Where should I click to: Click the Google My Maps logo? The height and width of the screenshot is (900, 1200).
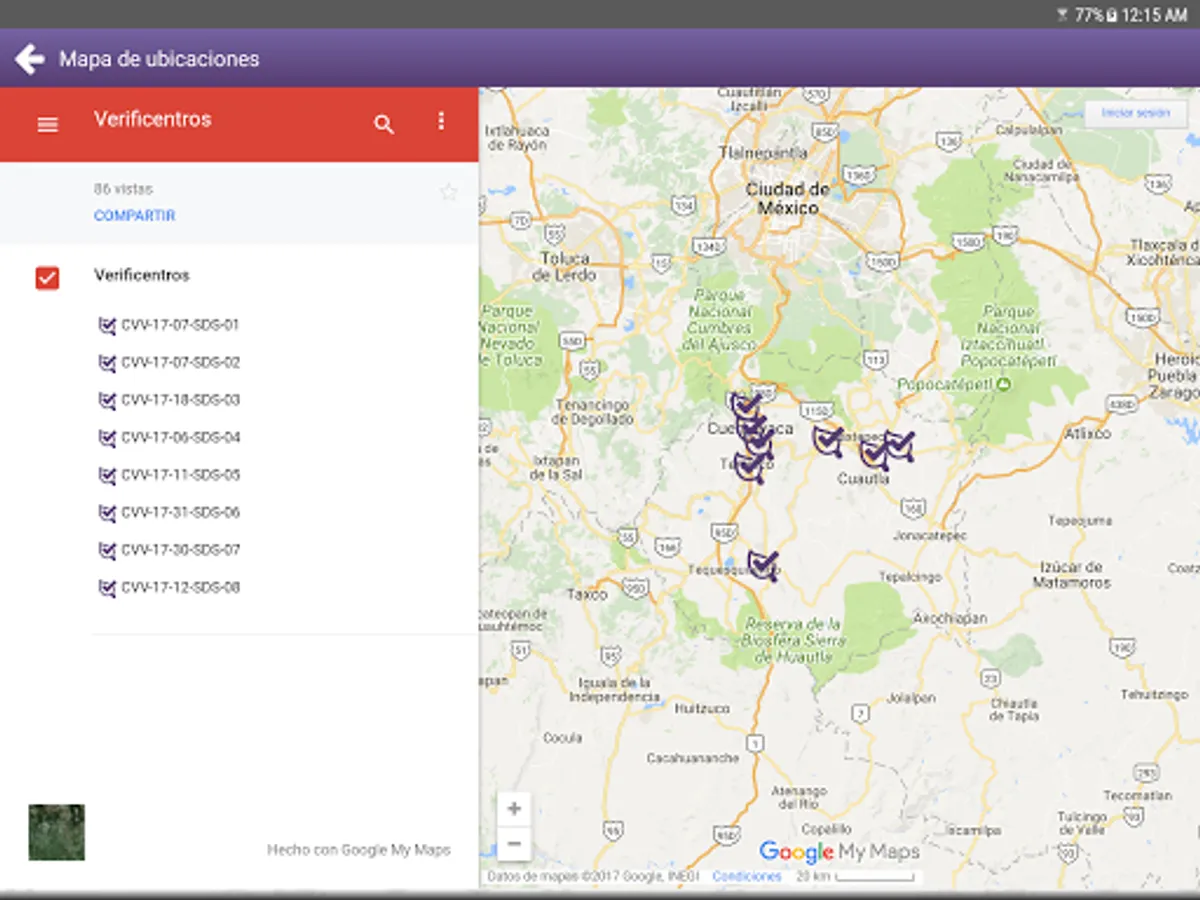click(839, 852)
